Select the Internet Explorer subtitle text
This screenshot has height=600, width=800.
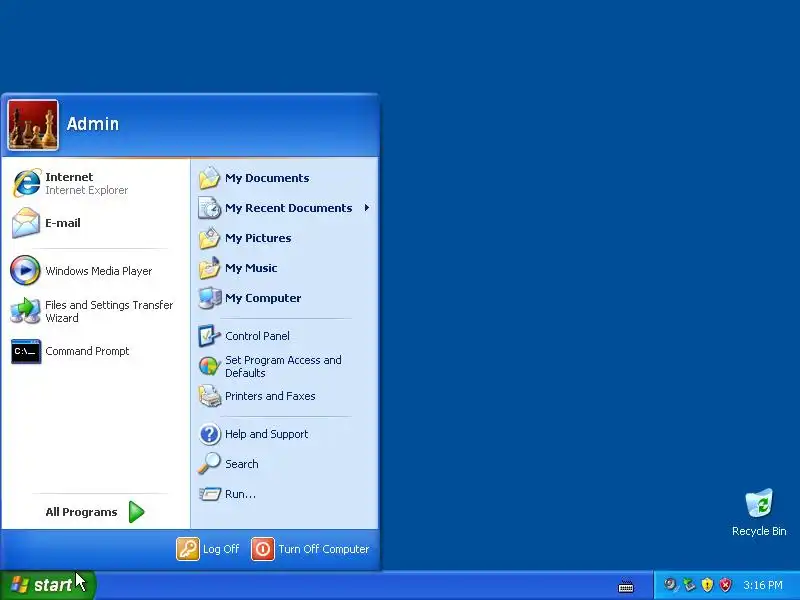click(87, 190)
